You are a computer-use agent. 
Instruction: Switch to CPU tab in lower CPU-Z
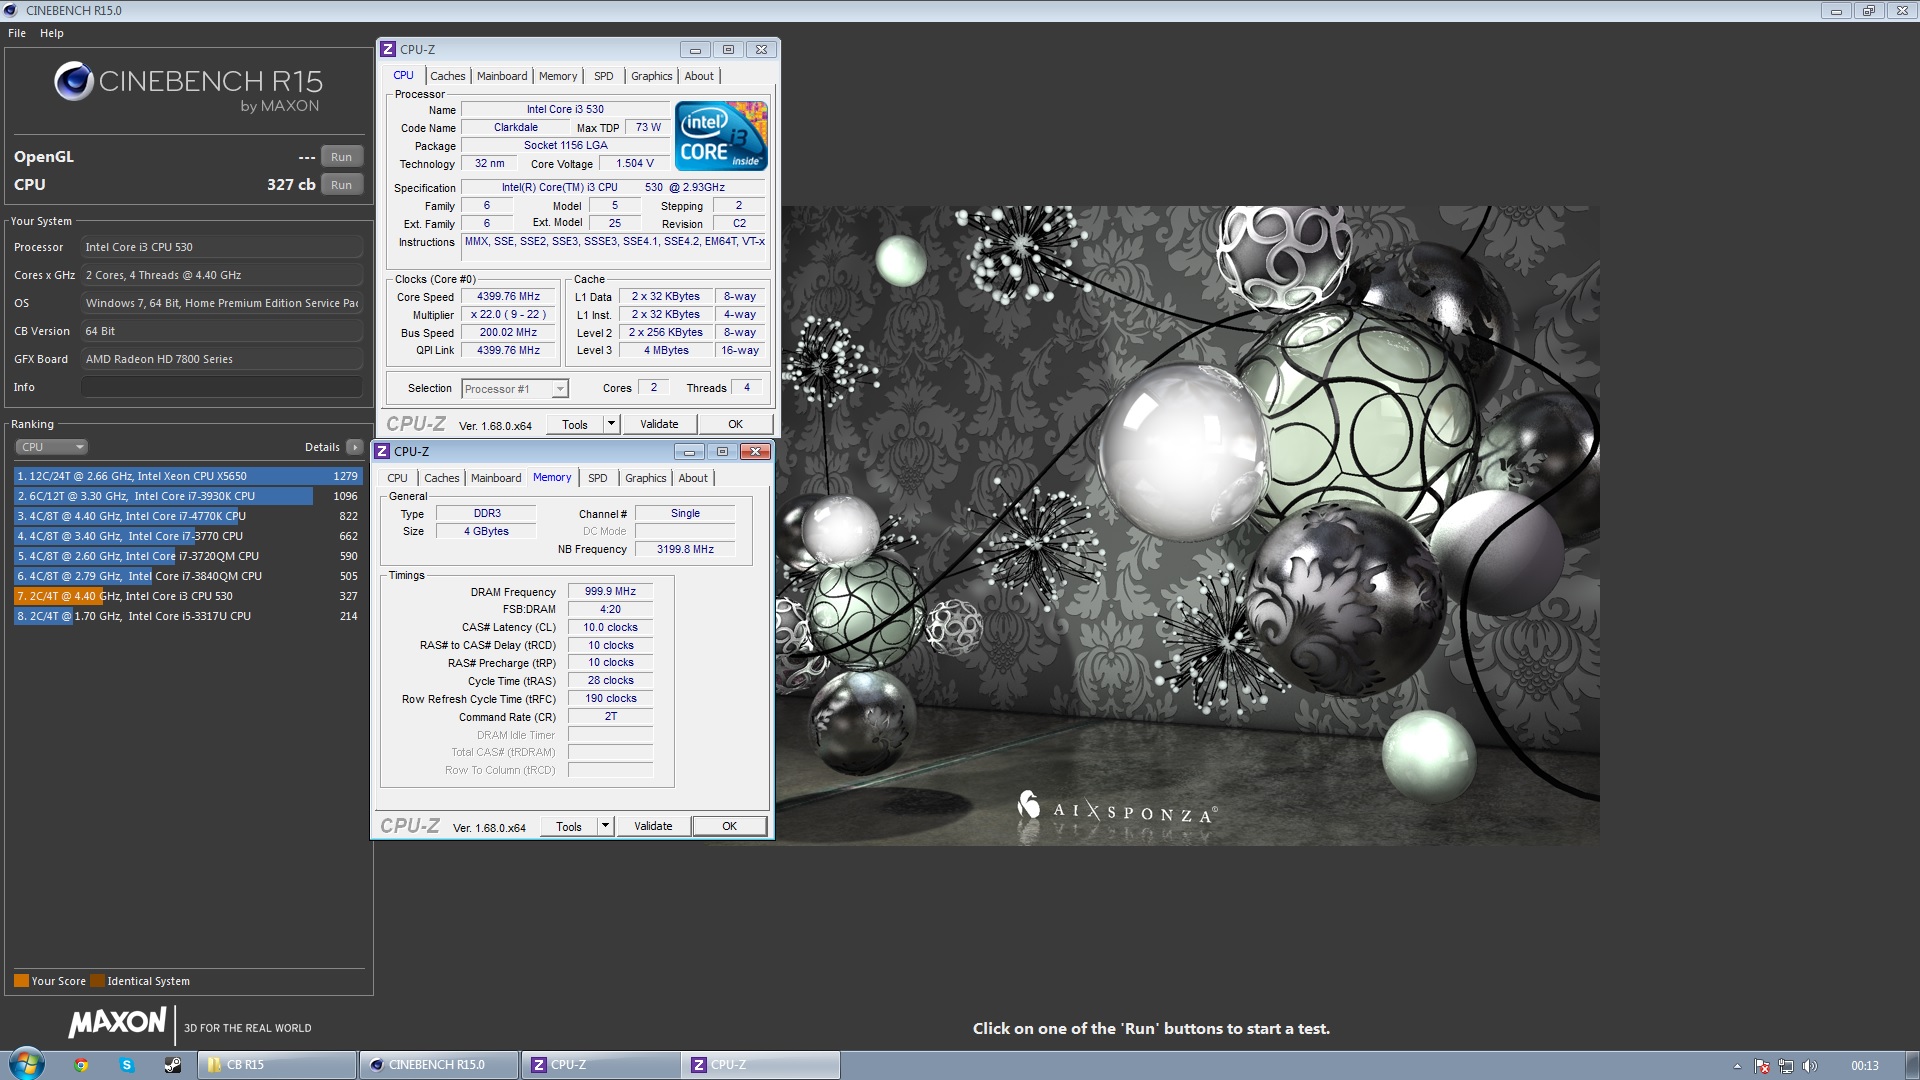coord(398,478)
